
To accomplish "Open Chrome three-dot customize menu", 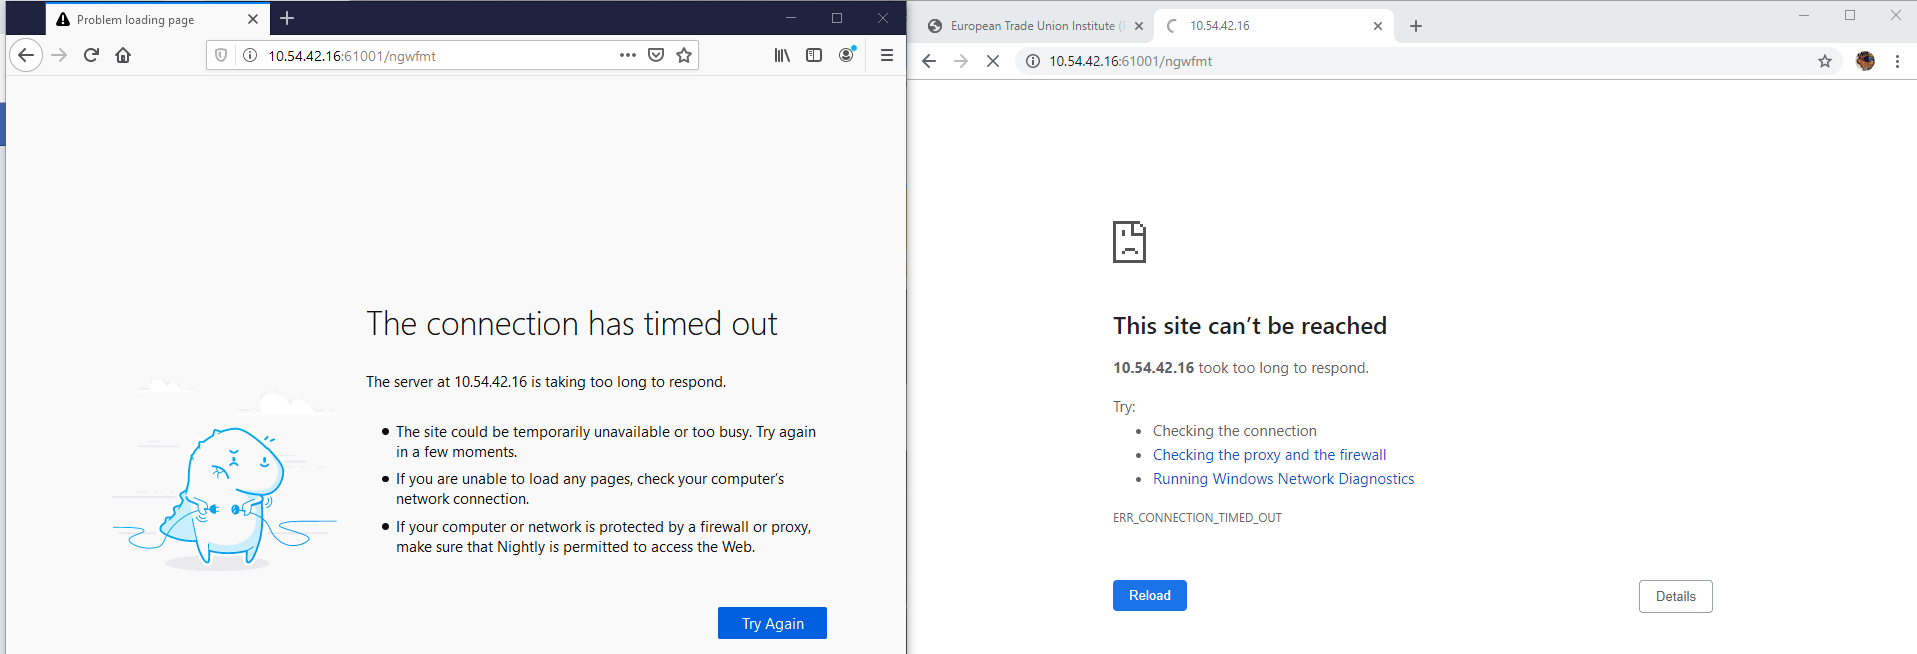I will pyautogui.click(x=1897, y=61).
